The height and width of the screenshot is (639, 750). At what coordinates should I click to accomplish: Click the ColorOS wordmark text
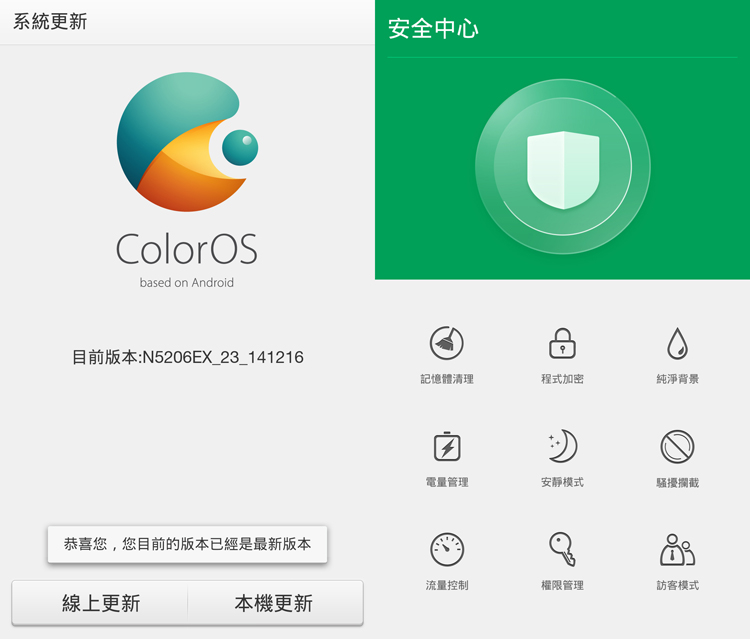[x=187, y=249]
